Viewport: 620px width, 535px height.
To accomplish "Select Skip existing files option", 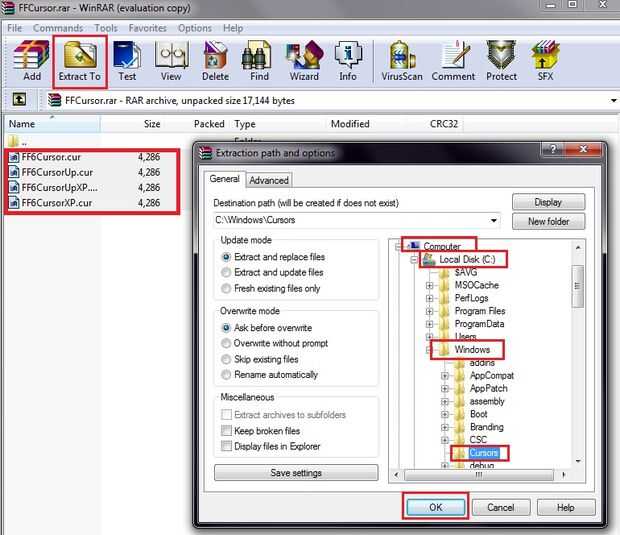I will 225,359.
